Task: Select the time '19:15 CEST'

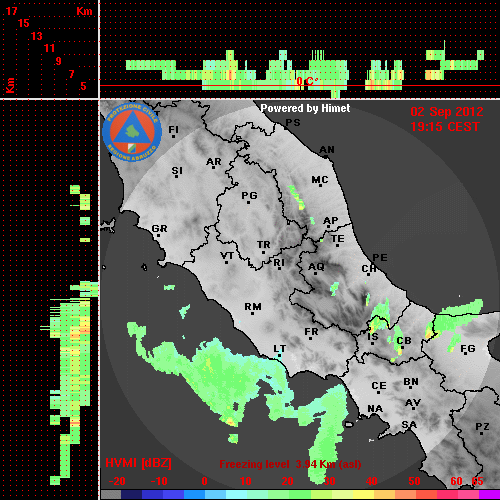Action: pyautogui.click(x=445, y=127)
